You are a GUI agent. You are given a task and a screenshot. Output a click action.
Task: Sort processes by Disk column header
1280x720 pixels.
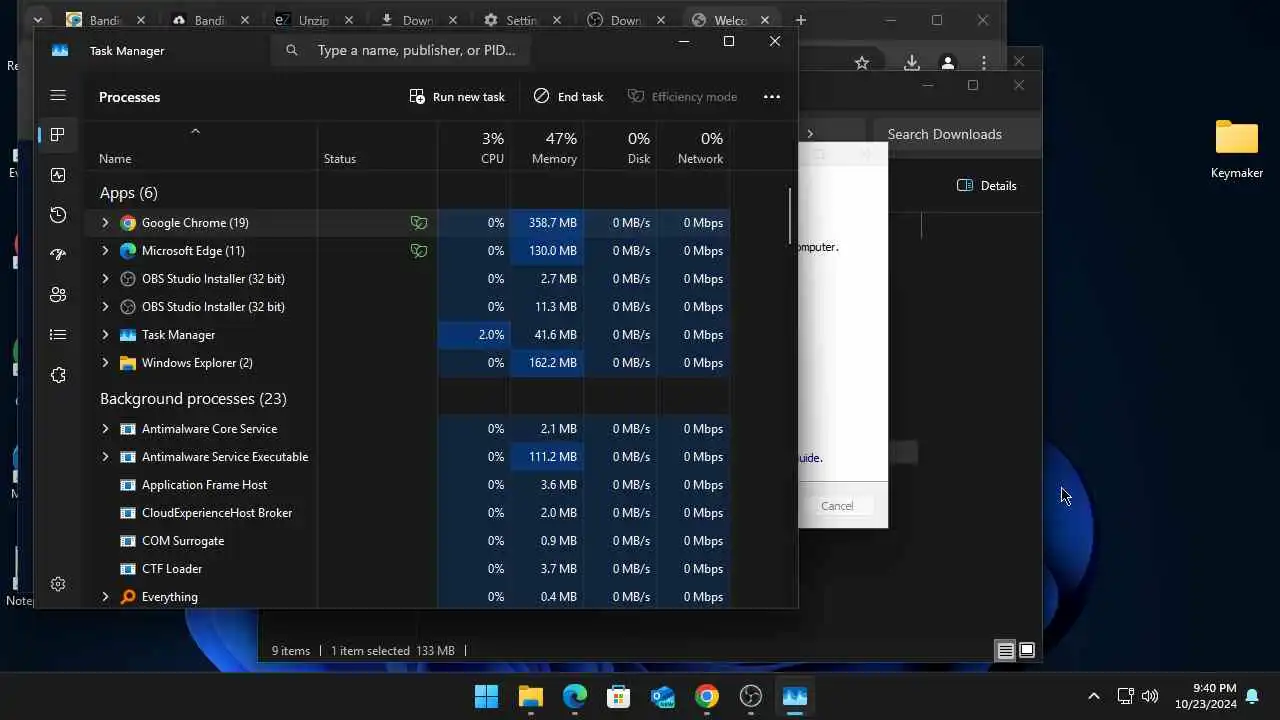(620, 147)
